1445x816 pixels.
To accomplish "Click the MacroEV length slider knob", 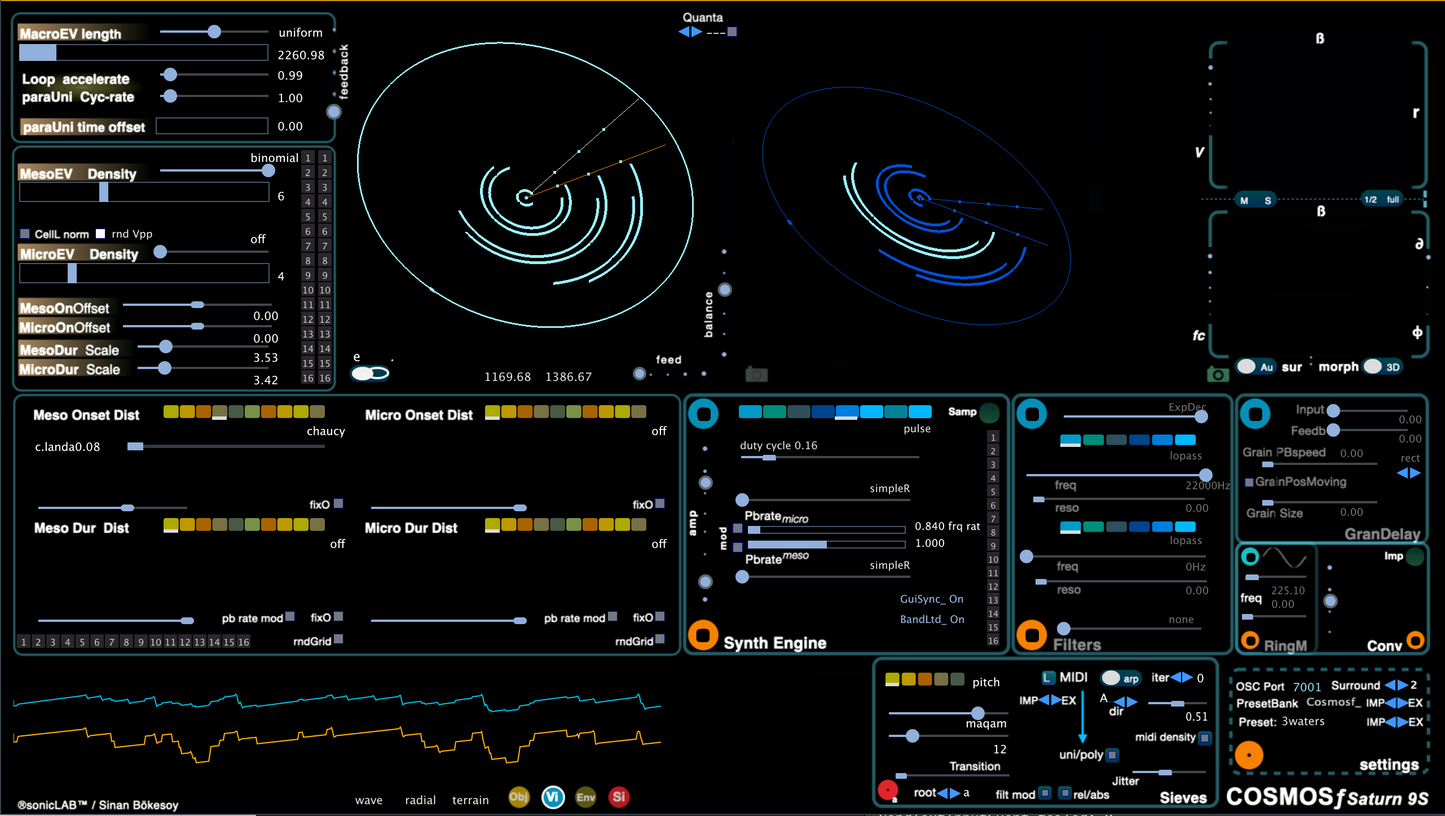I will click(214, 32).
